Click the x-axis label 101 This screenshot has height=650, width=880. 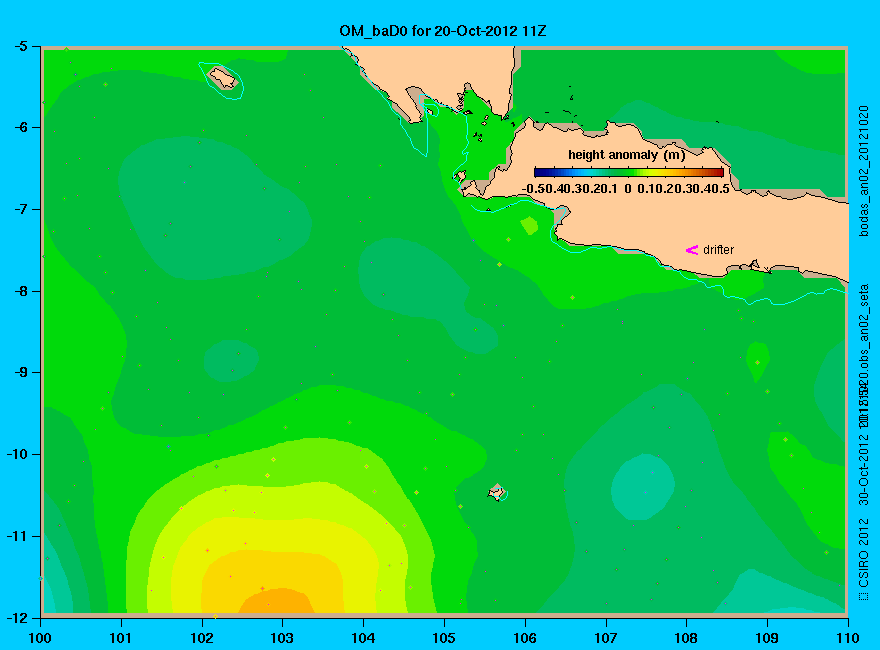click(121, 638)
